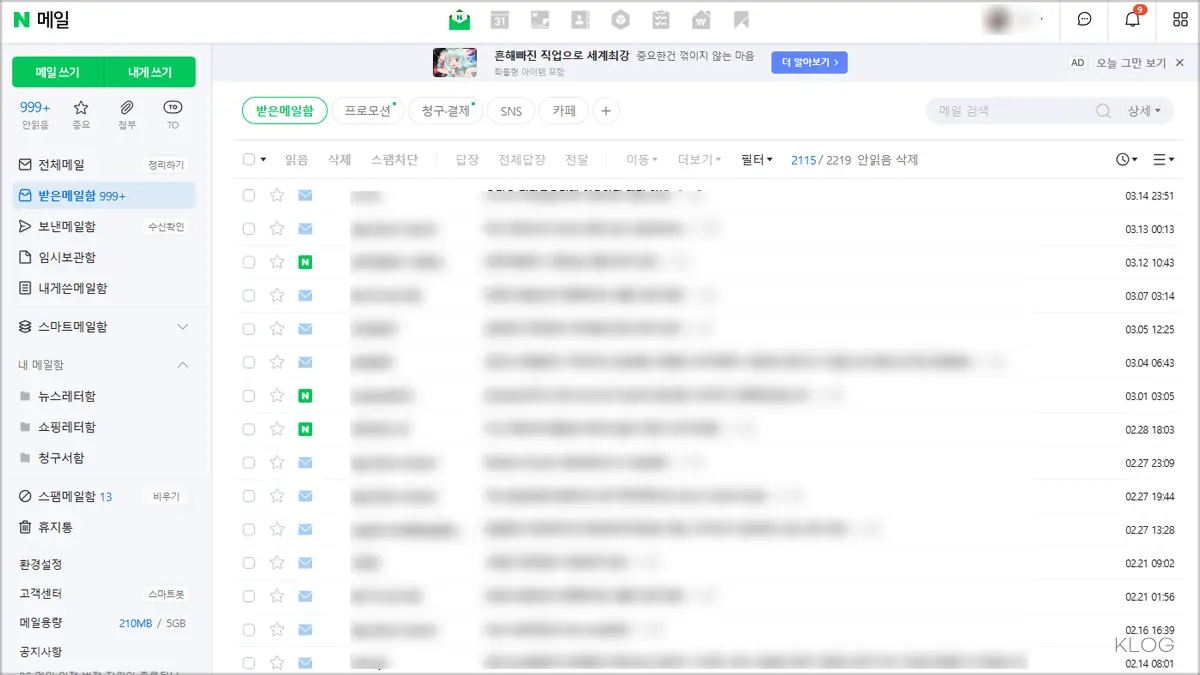This screenshot has height=675, width=1200.
Task: Switch to the 프로모션 tab
Action: click(x=368, y=111)
